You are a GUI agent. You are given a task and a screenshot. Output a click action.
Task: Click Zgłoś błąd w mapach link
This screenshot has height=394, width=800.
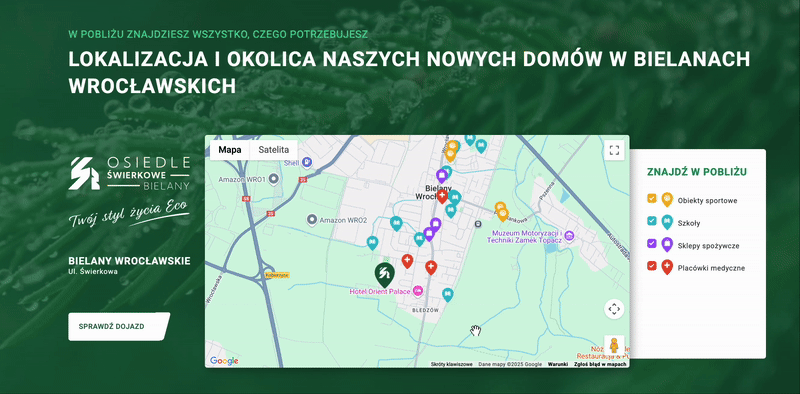[600, 364]
